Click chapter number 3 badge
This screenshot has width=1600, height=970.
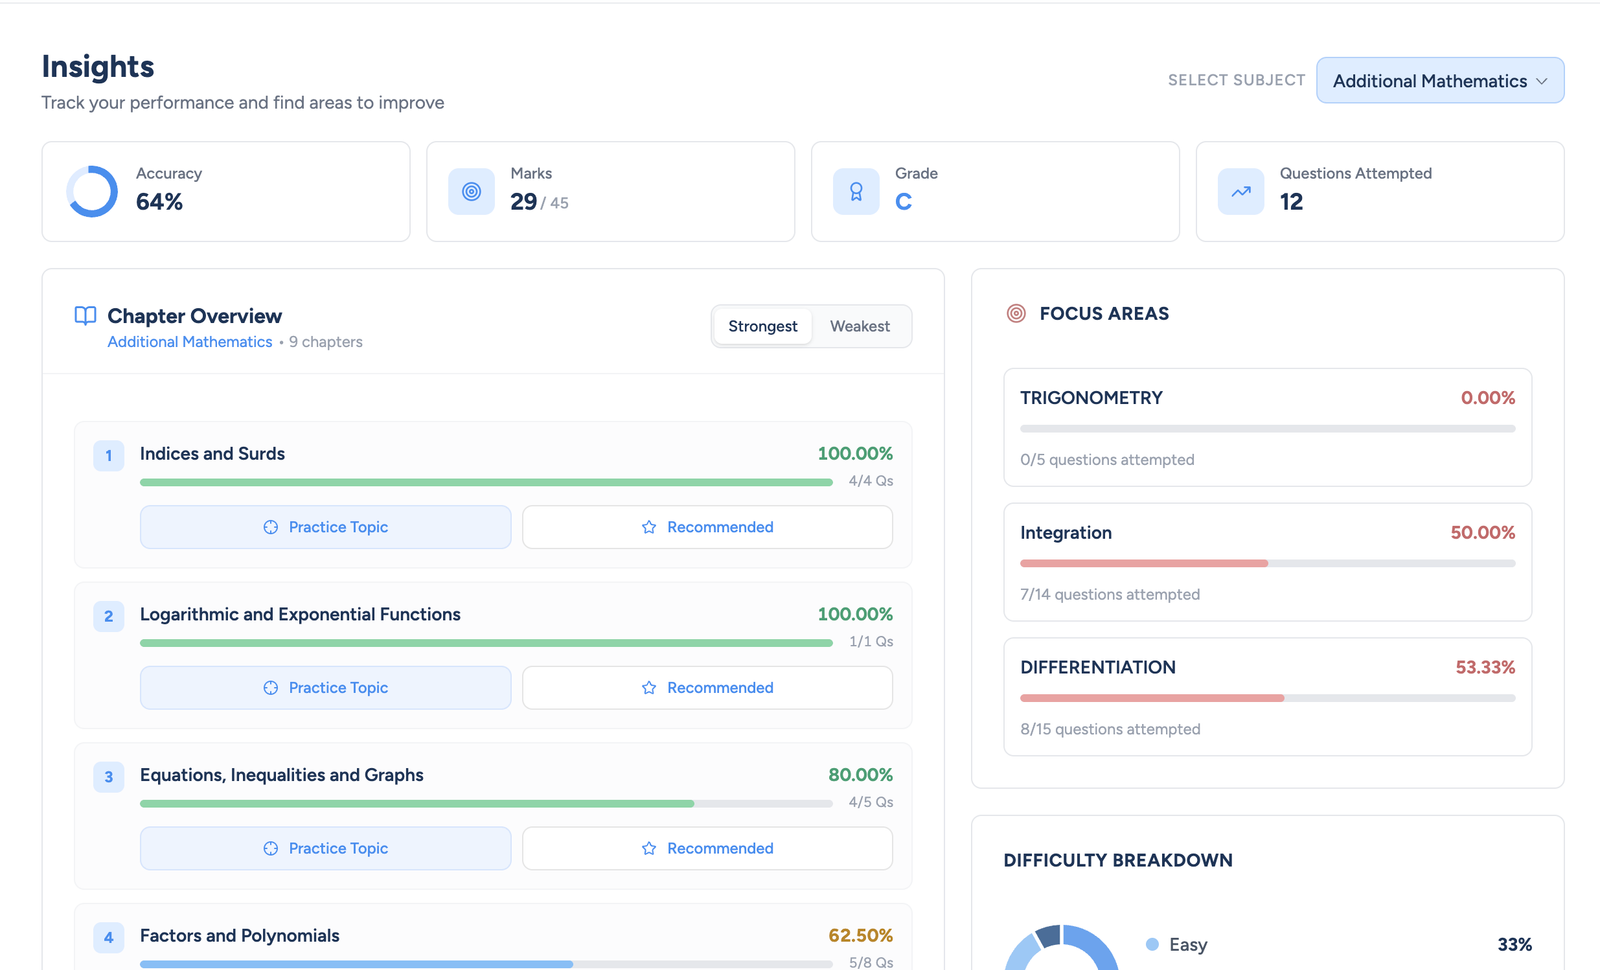[x=109, y=777]
